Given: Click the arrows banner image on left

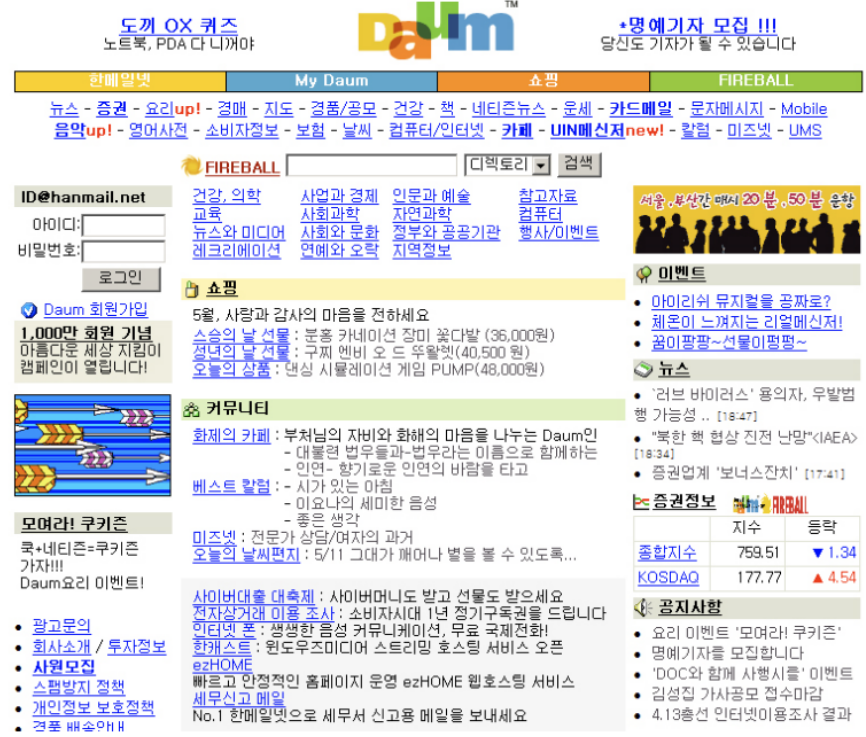Looking at the screenshot, I should (x=93, y=445).
